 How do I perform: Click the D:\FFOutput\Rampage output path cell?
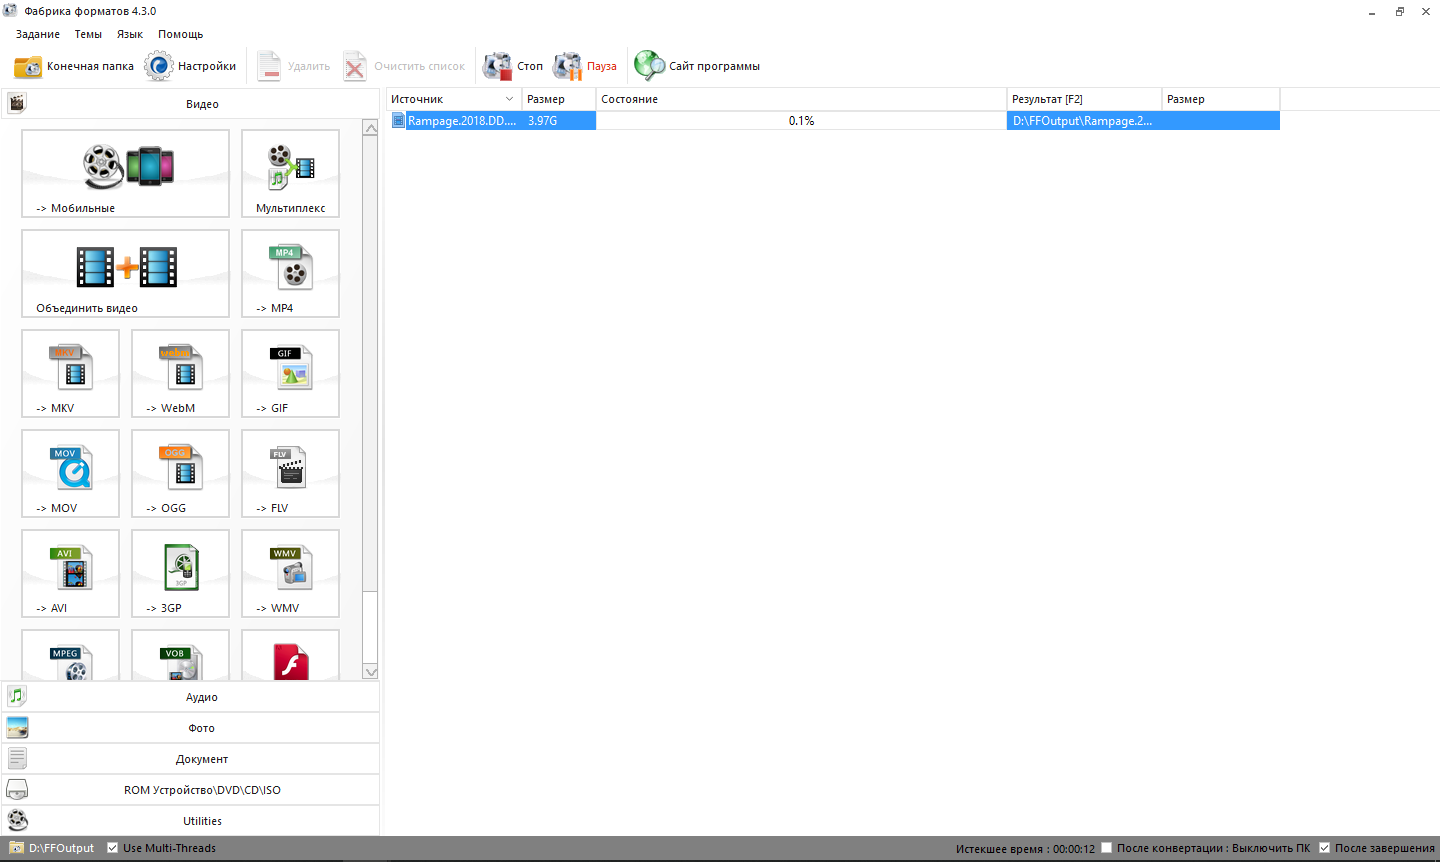(1084, 121)
